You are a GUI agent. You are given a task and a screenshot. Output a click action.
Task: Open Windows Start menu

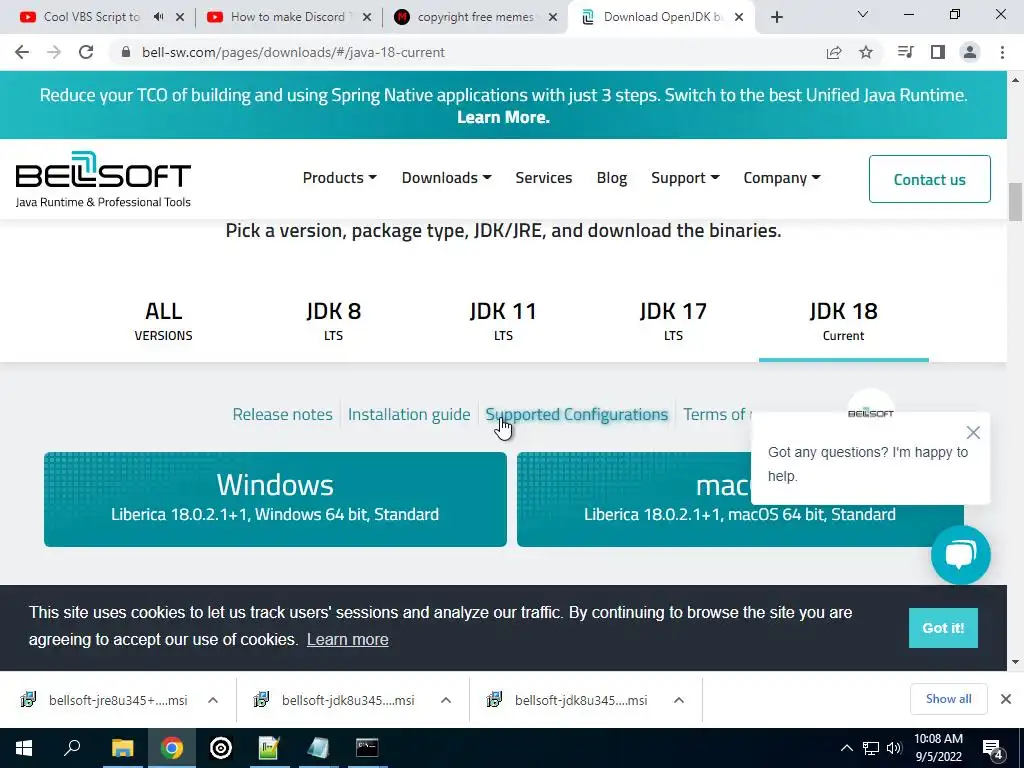24,748
